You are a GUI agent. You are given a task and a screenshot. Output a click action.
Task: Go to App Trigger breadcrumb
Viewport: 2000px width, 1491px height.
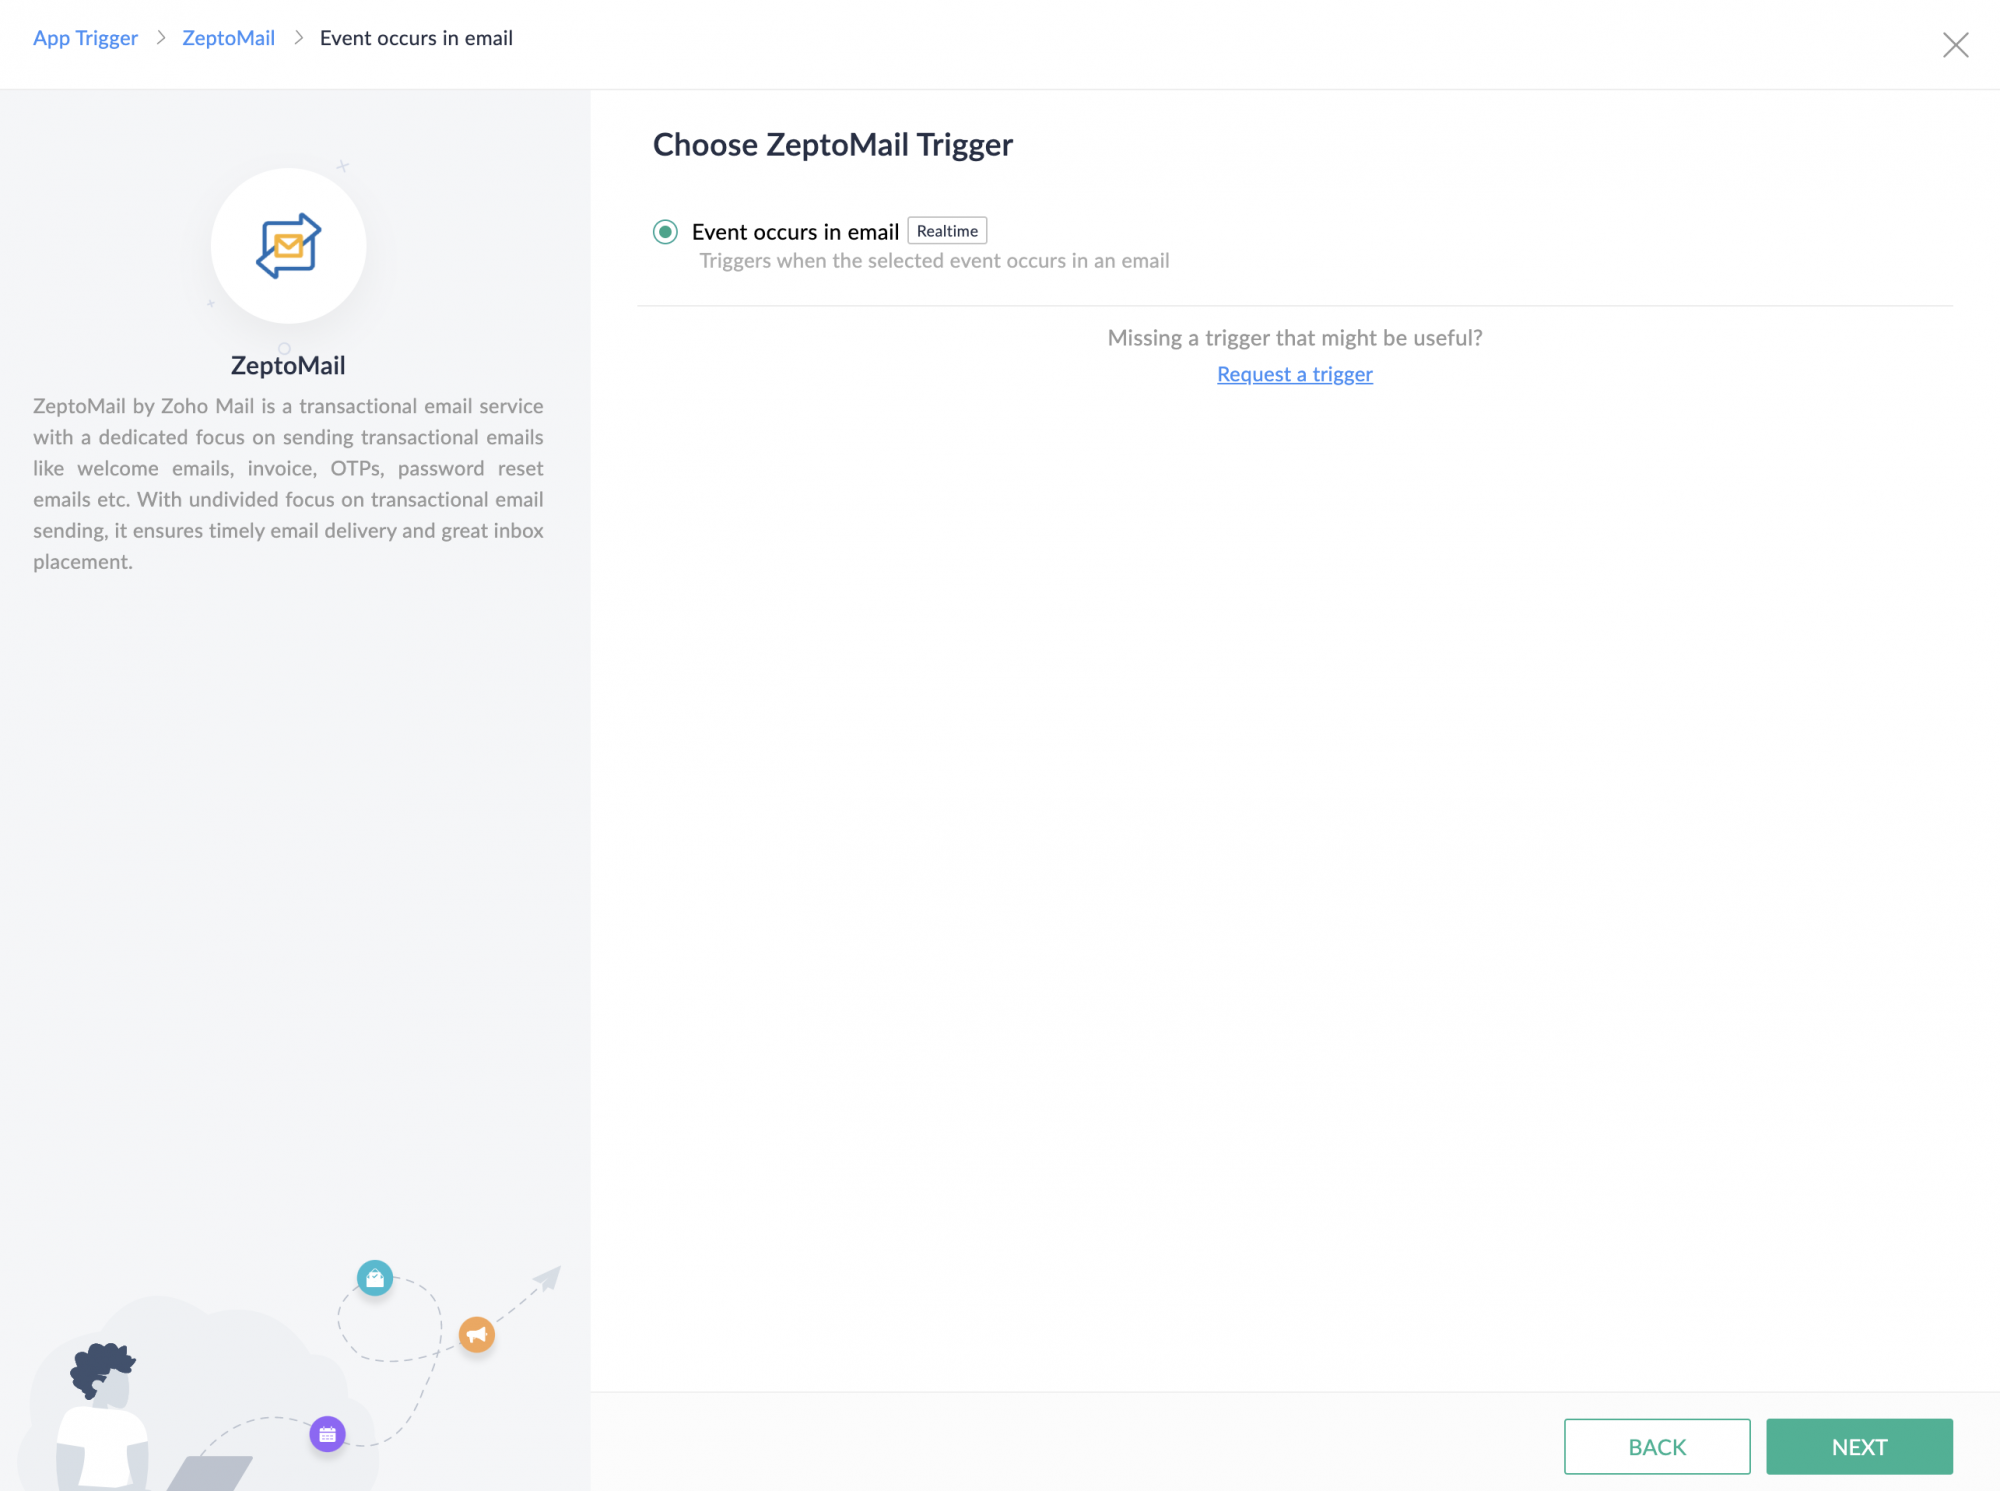pos(85,38)
